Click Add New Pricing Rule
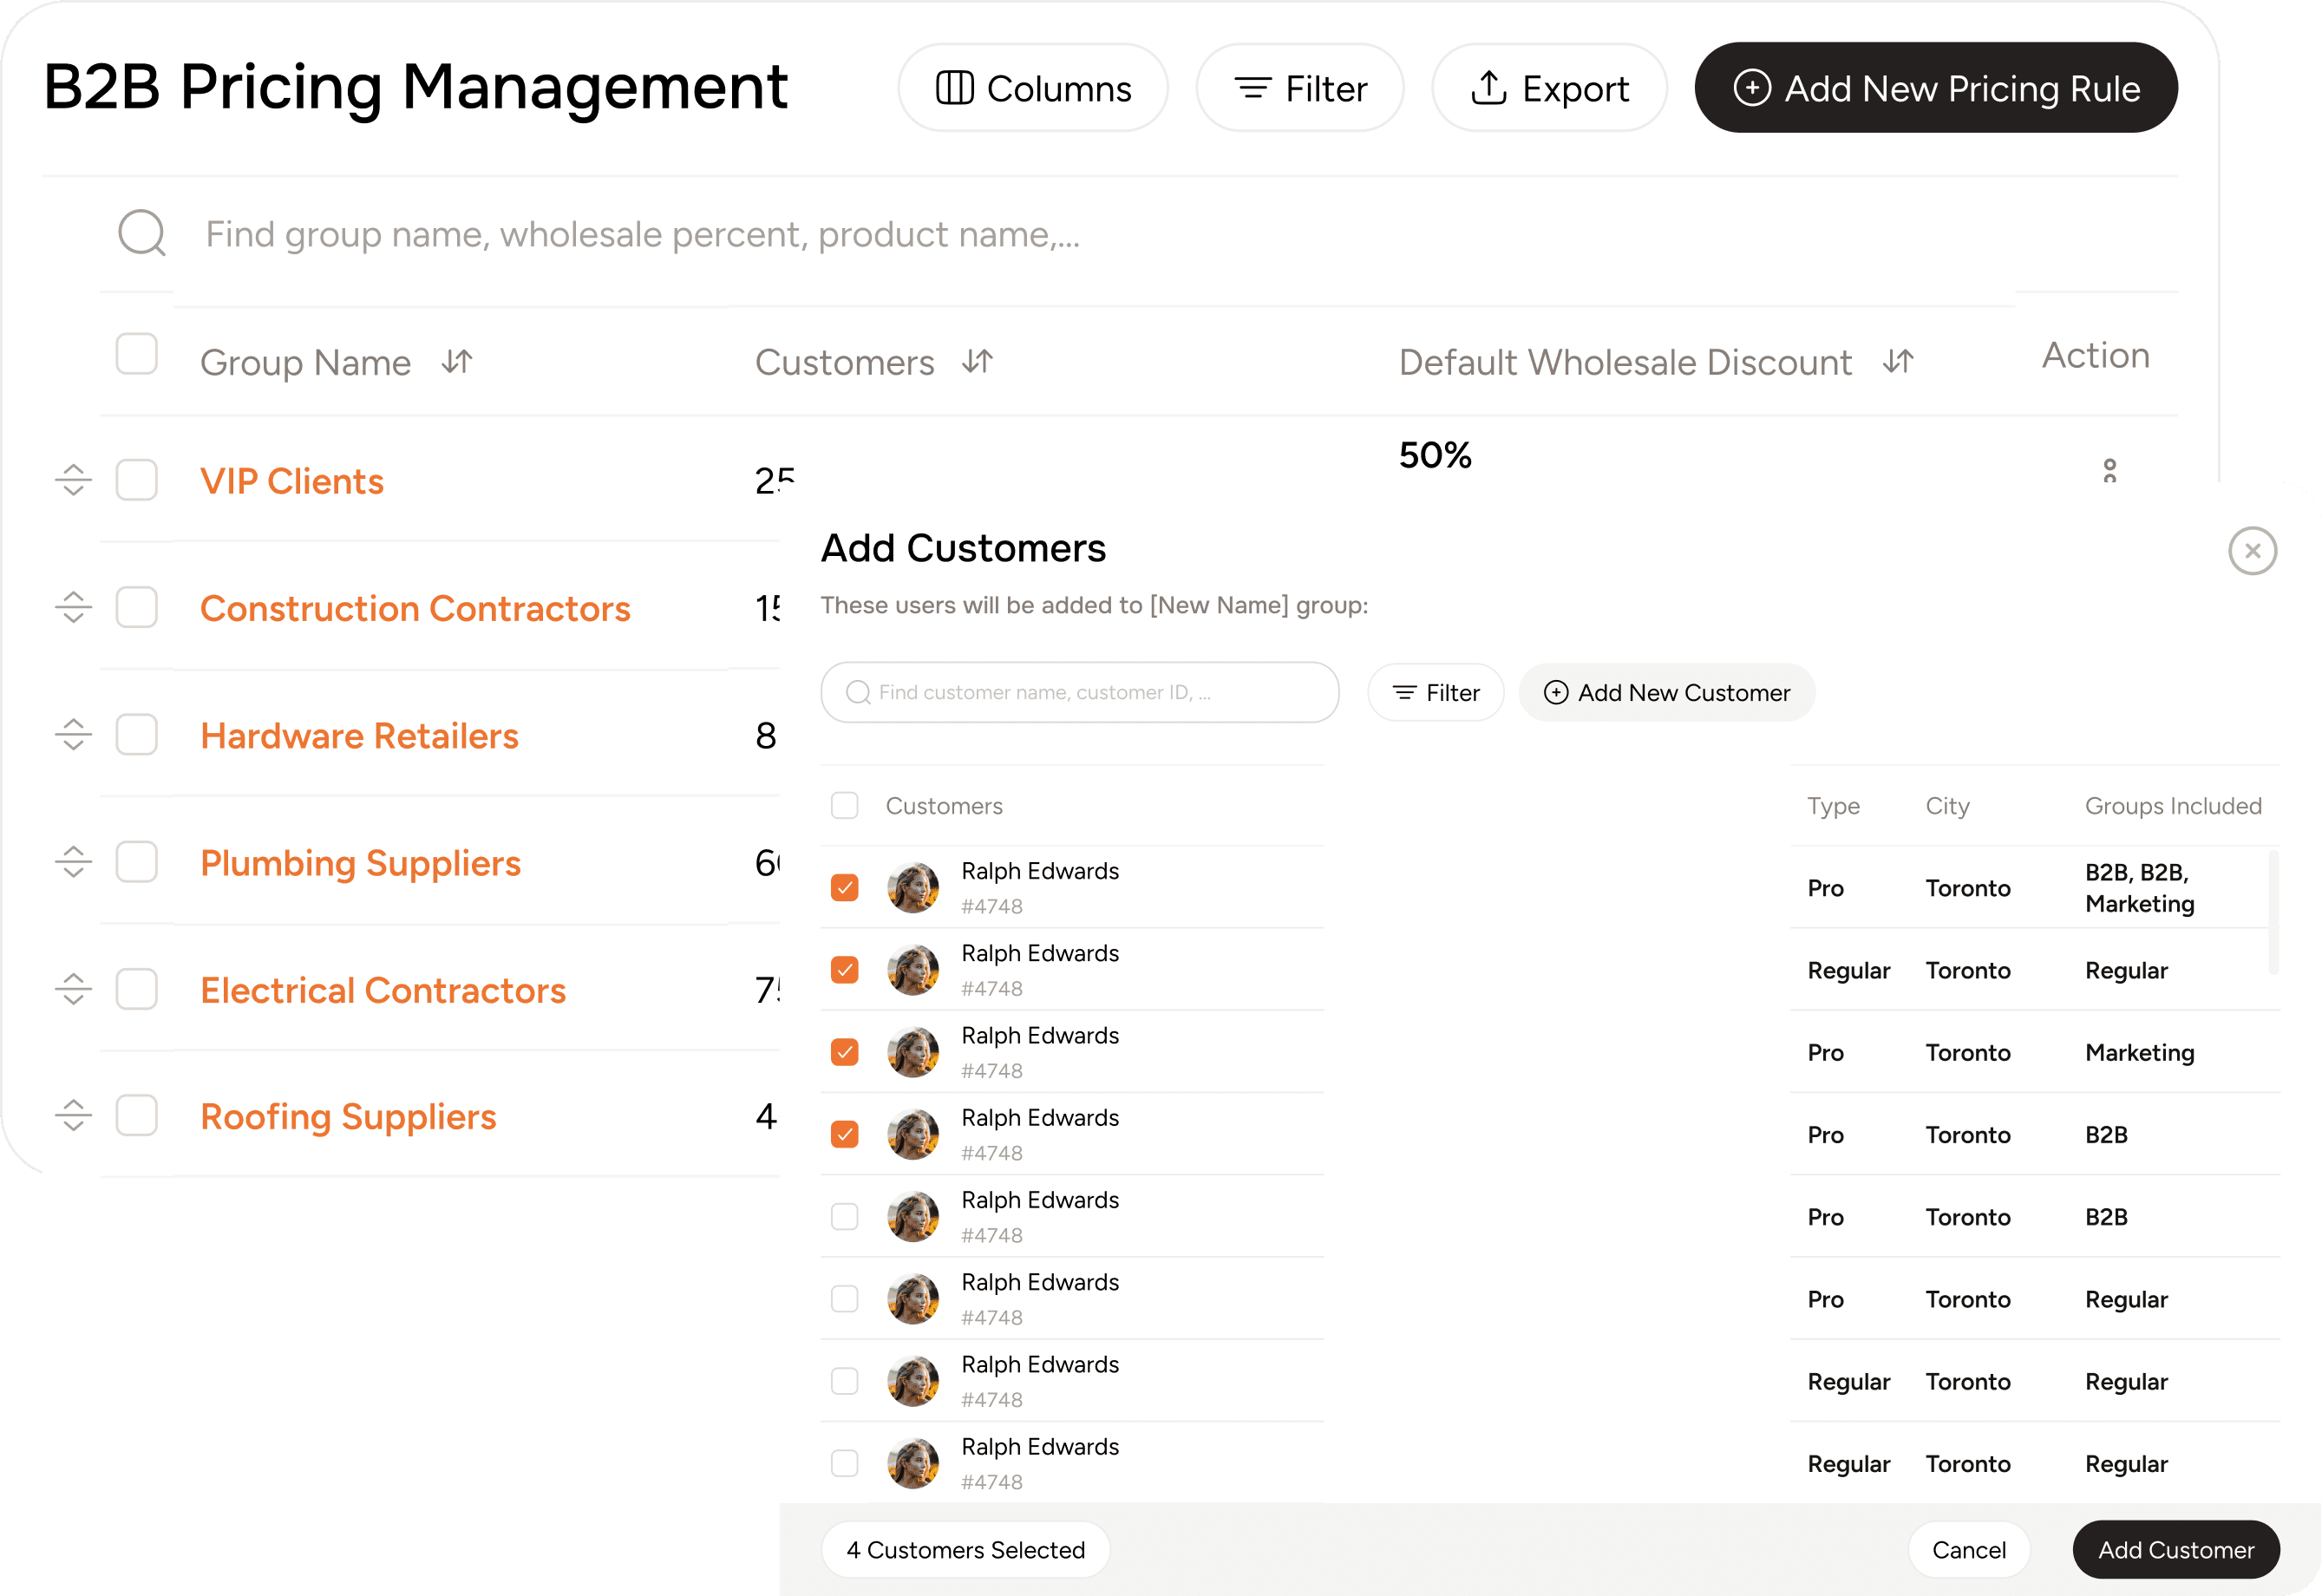This screenshot has width=2322, height=1596. tap(1935, 87)
